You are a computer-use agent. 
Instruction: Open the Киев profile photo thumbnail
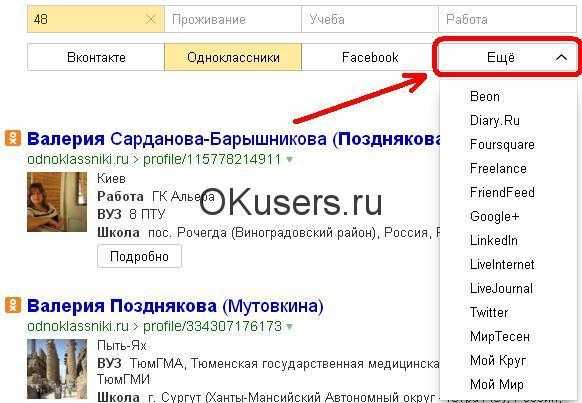57,202
